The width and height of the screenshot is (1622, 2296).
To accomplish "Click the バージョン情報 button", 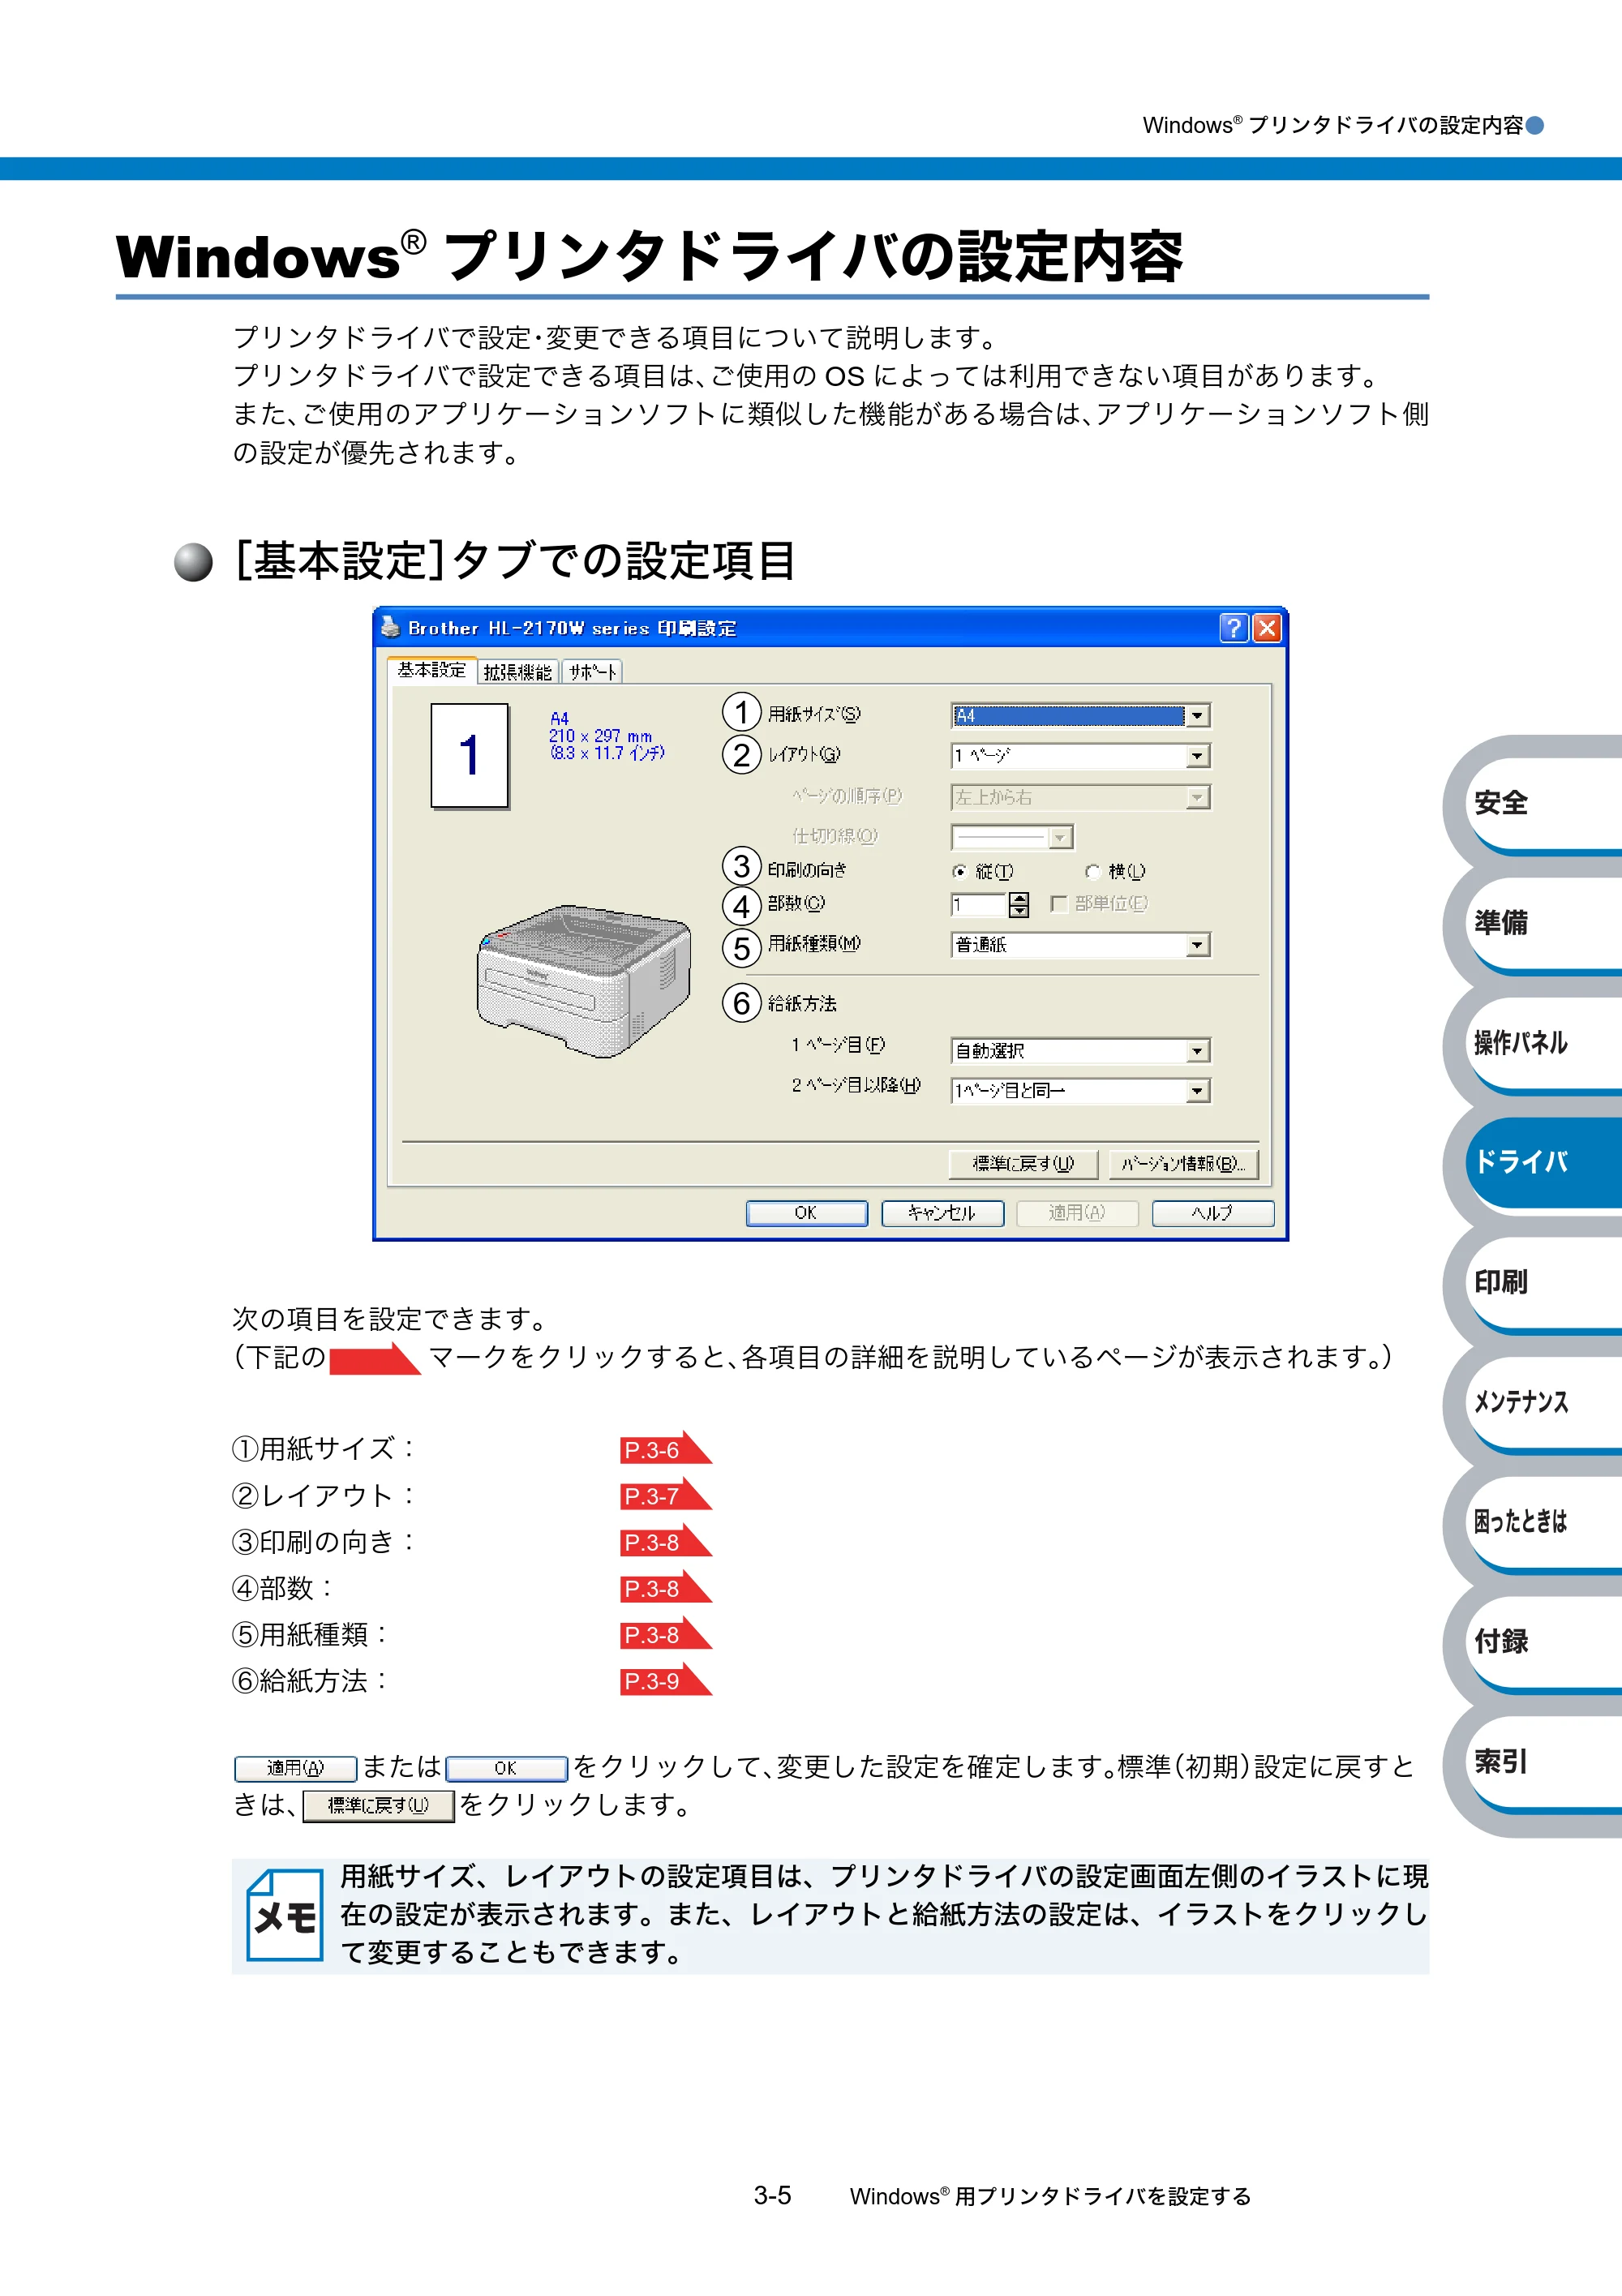I will coord(1183,1164).
